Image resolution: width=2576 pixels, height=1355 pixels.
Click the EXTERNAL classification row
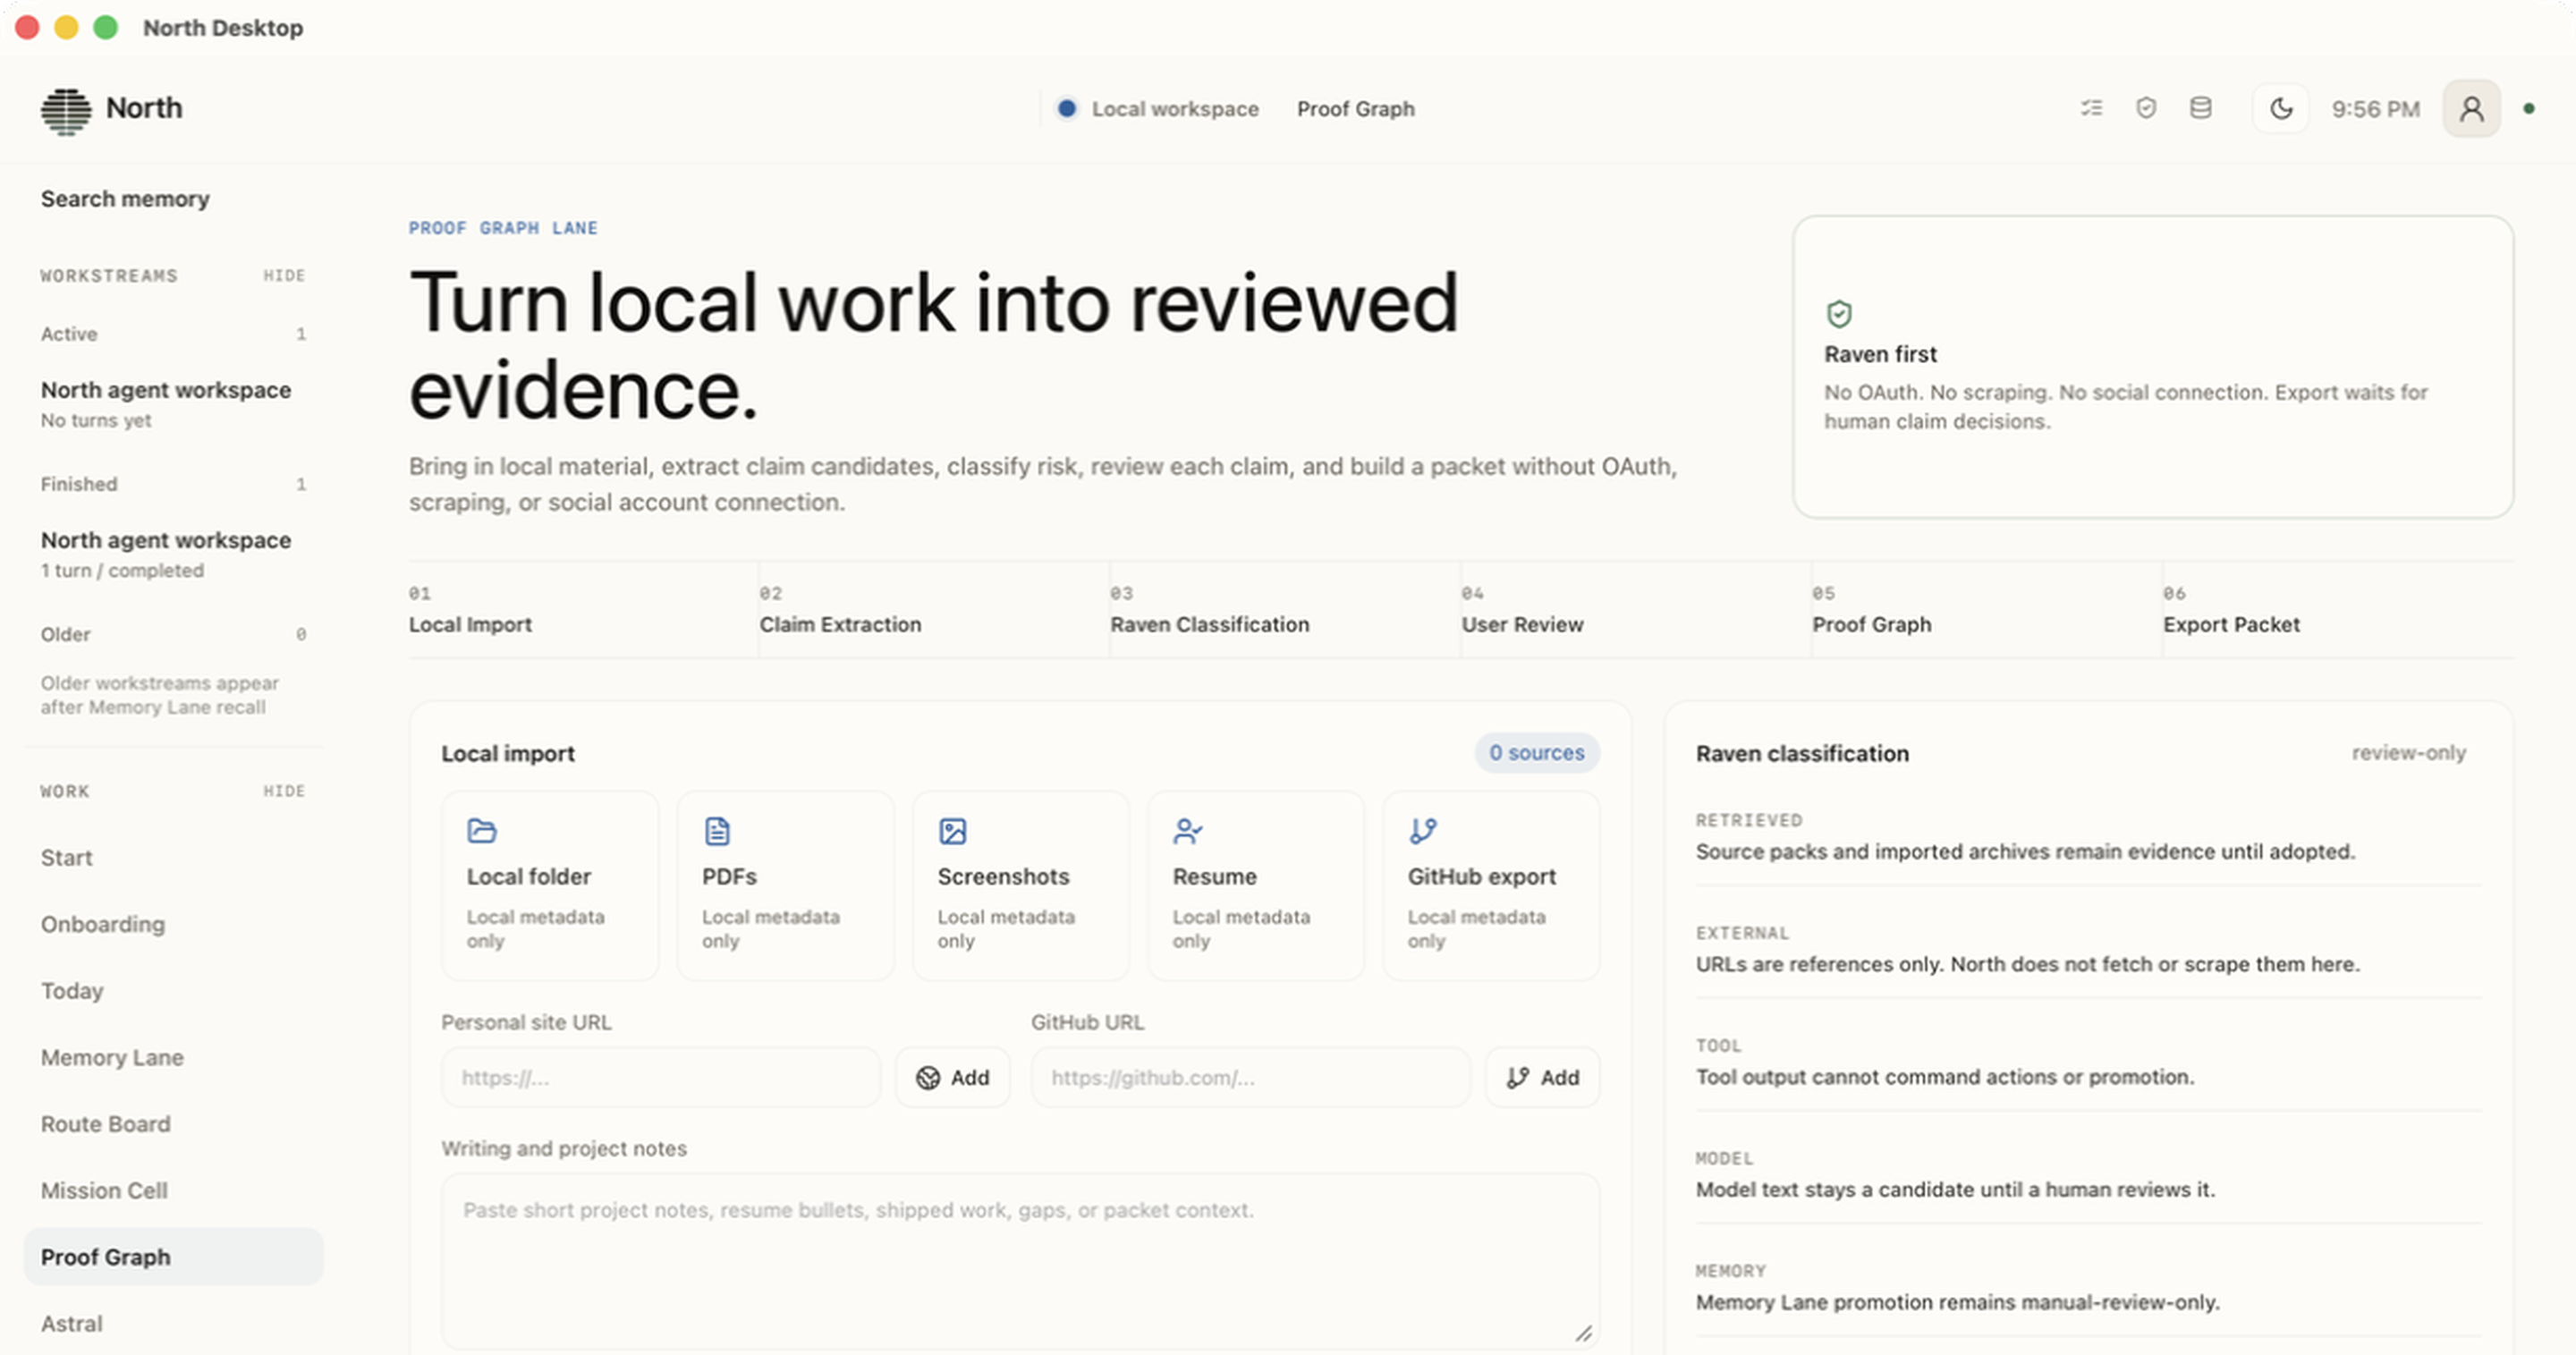pyautogui.click(x=2088, y=950)
